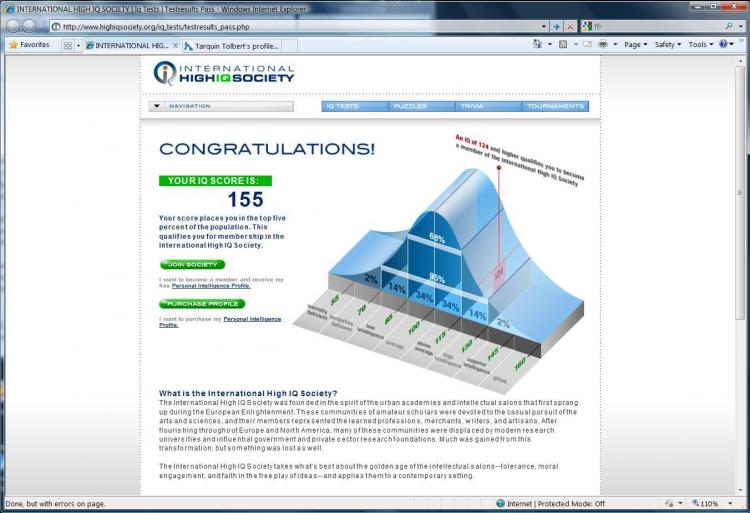The width and height of the screenshot is (750, 513).
Task: Open the Feeds button dropdown arrow
Action: tap(575, 44)
